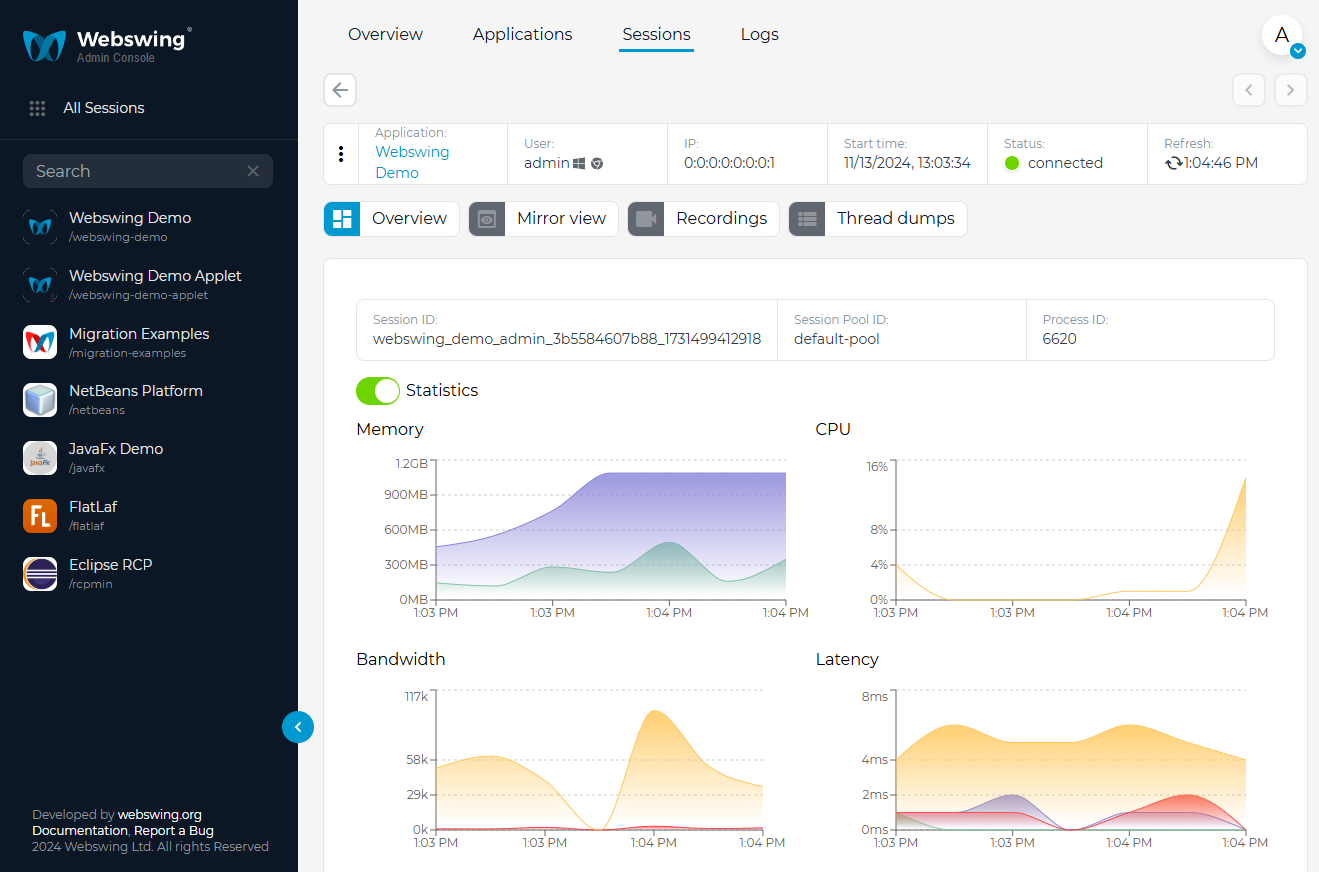This screenshot has width=1319, height=872.
Task: Select JavaFx Demo in the sidebar
Action: (149, 458)
